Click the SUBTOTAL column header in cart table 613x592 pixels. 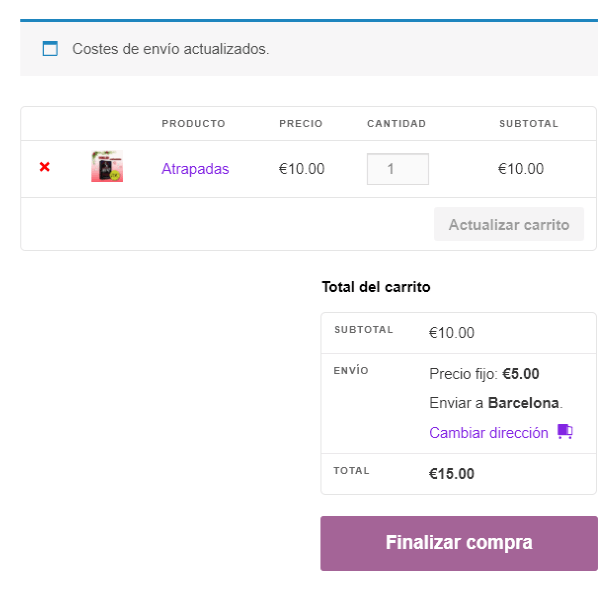[x=529, y=124]
